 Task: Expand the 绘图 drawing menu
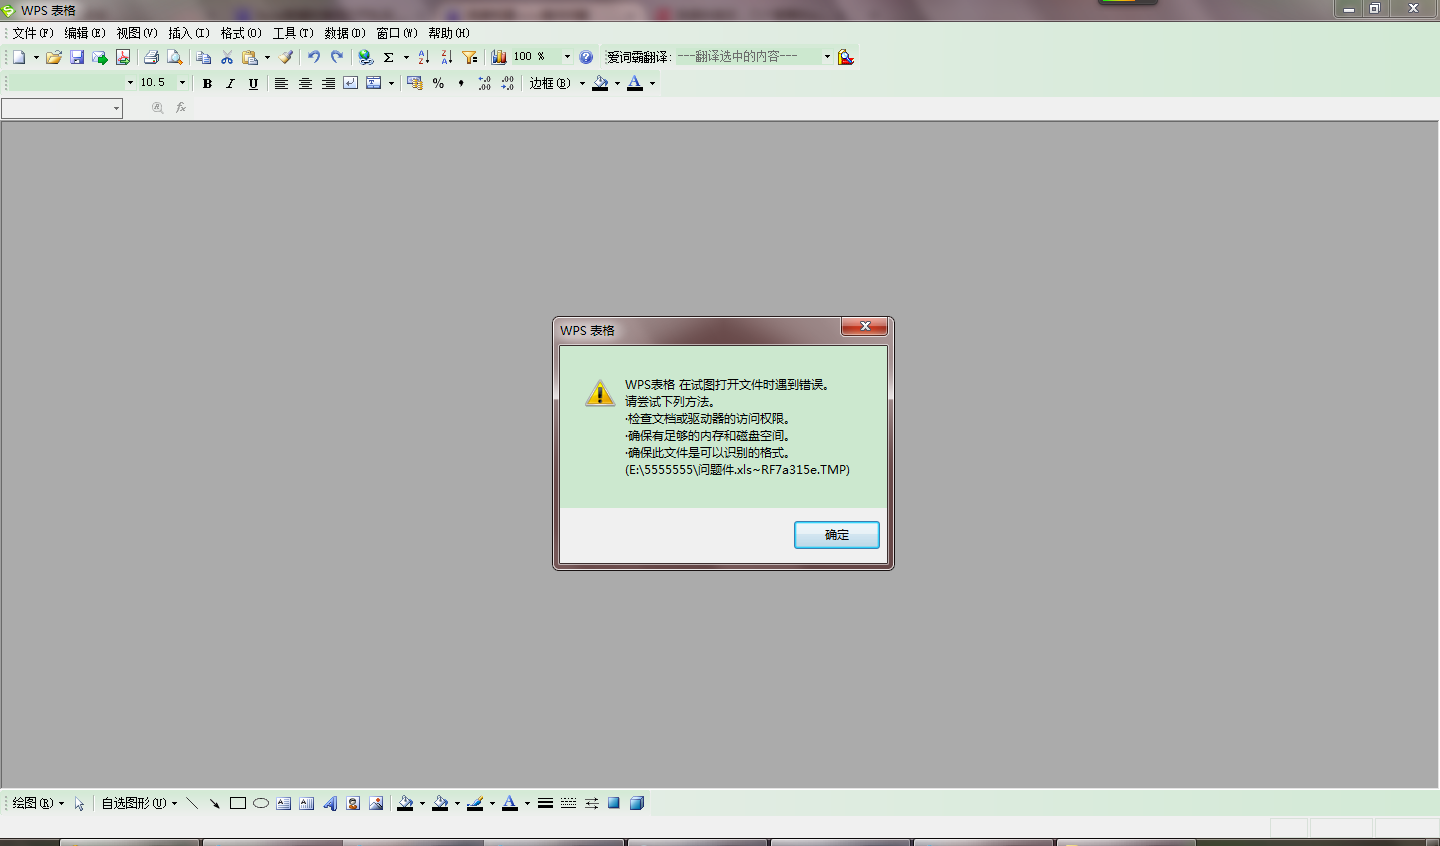39,803
